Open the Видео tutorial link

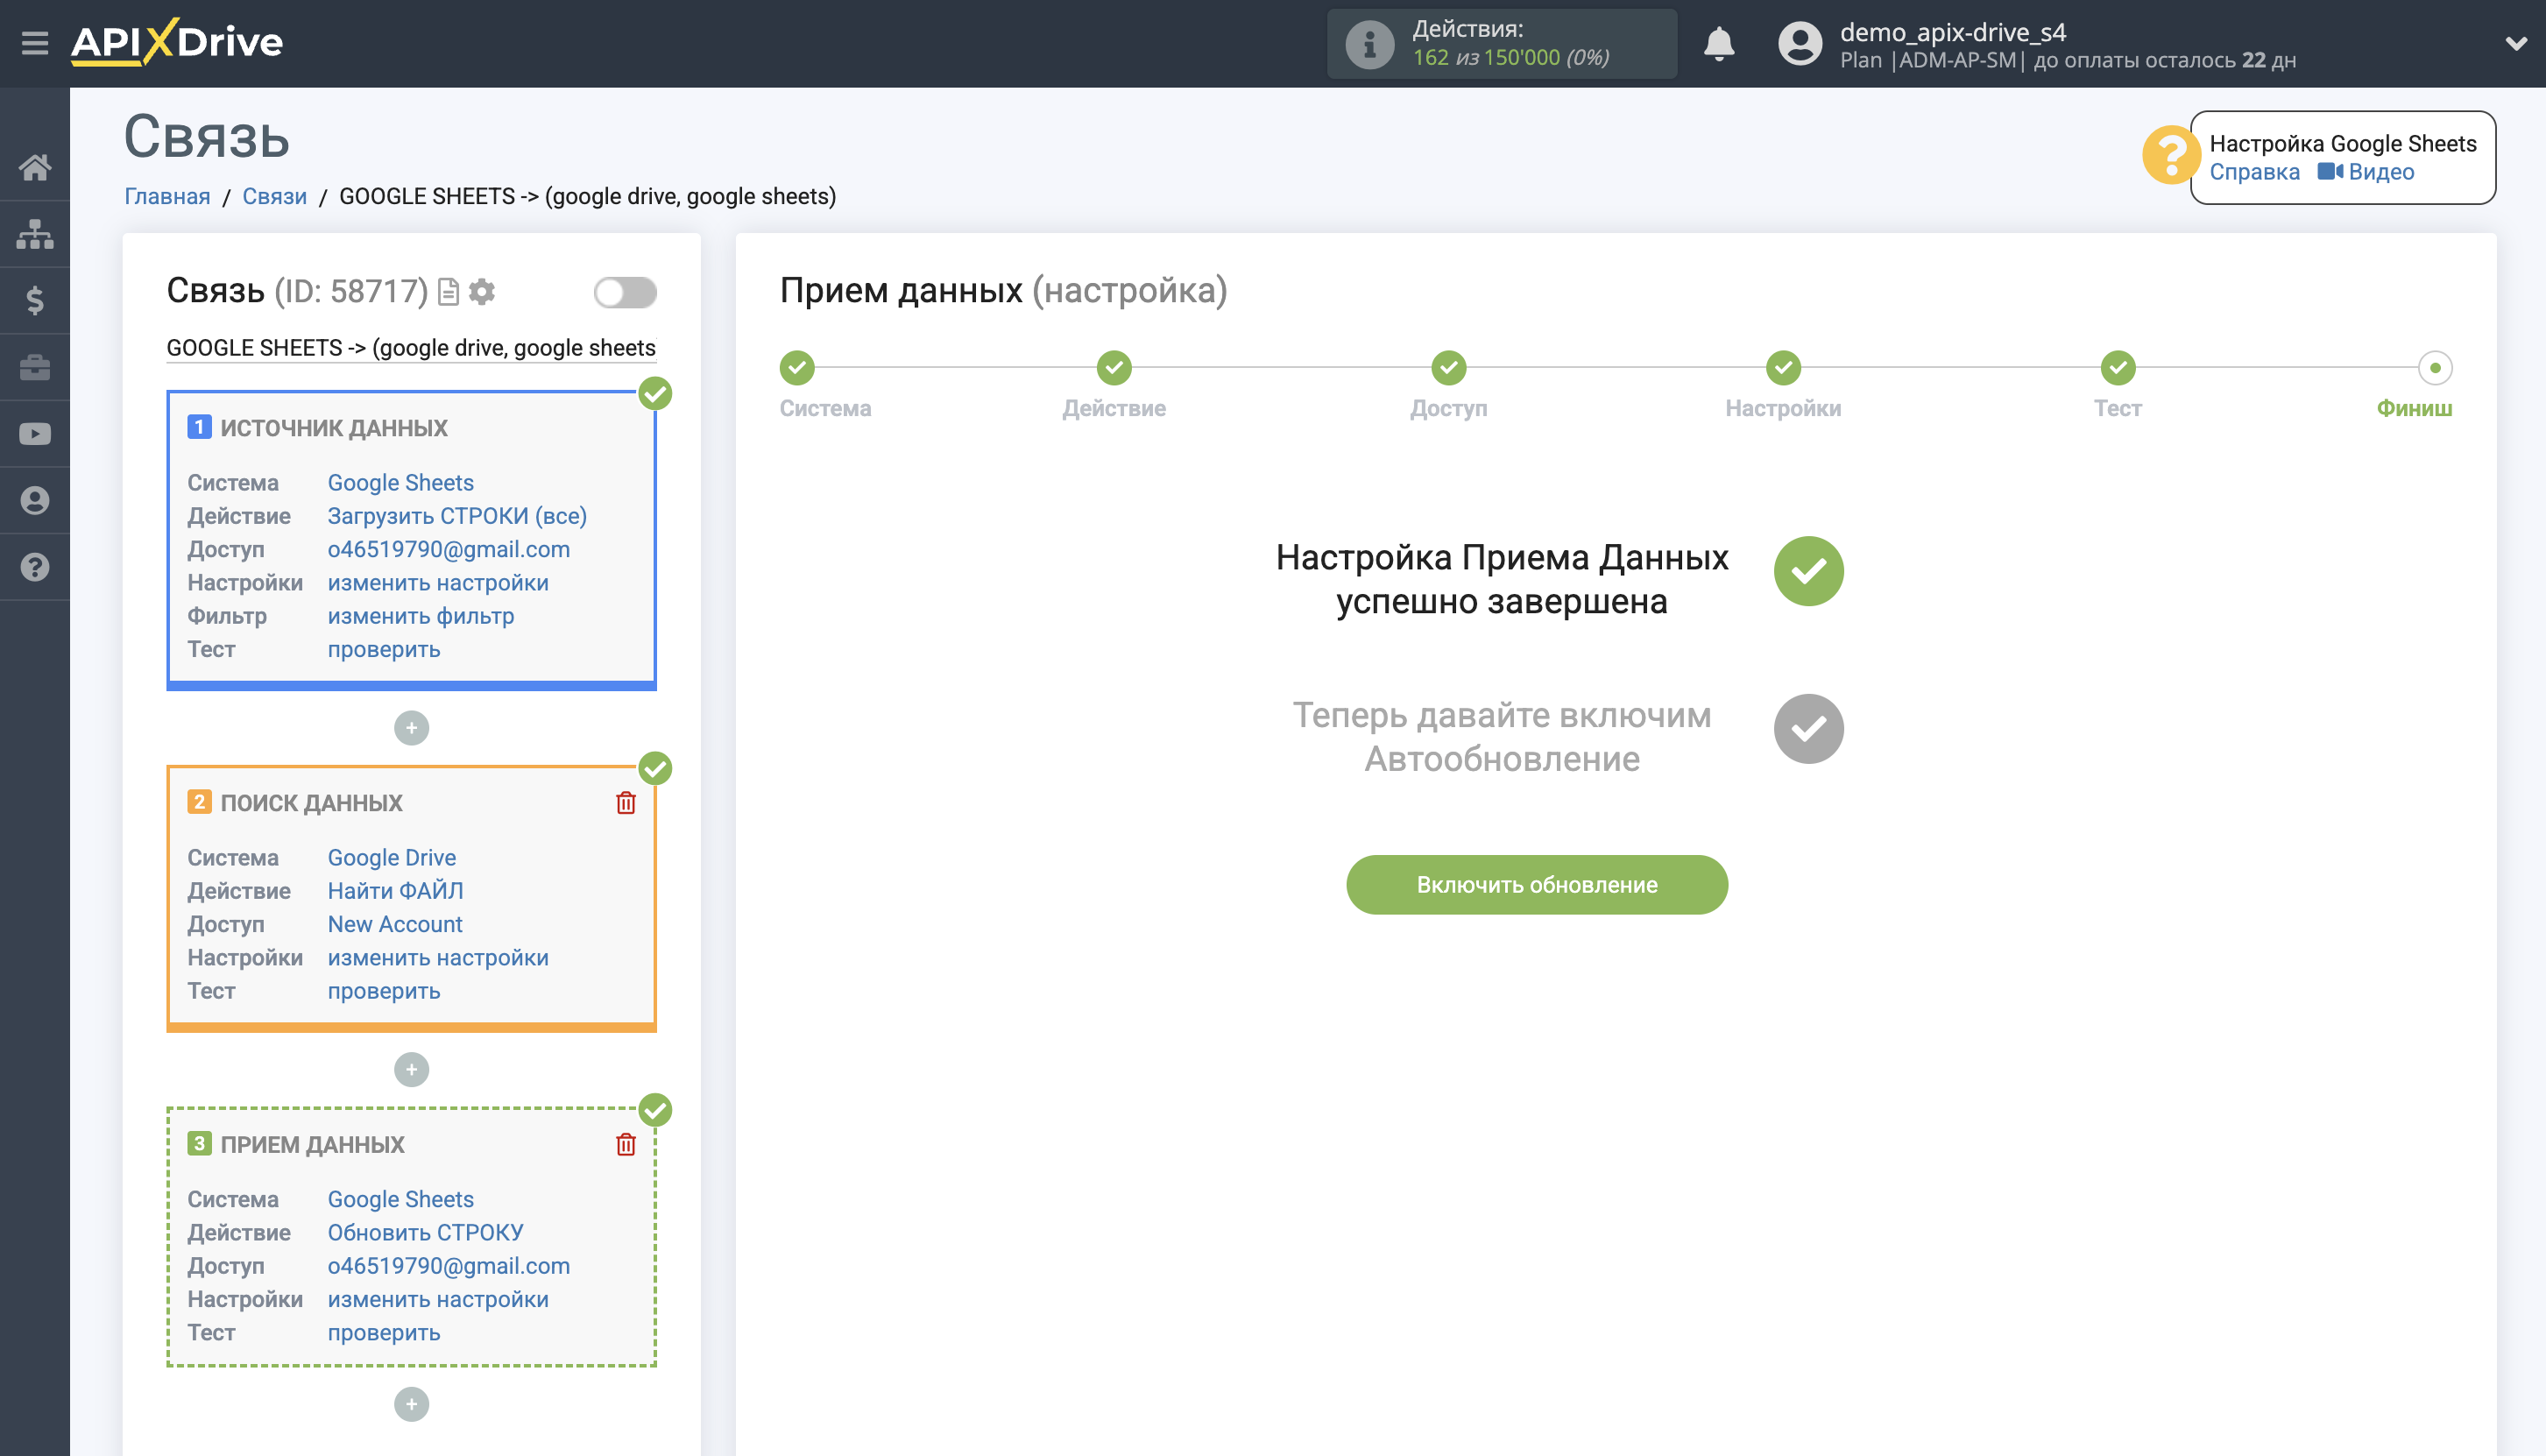2366,172
